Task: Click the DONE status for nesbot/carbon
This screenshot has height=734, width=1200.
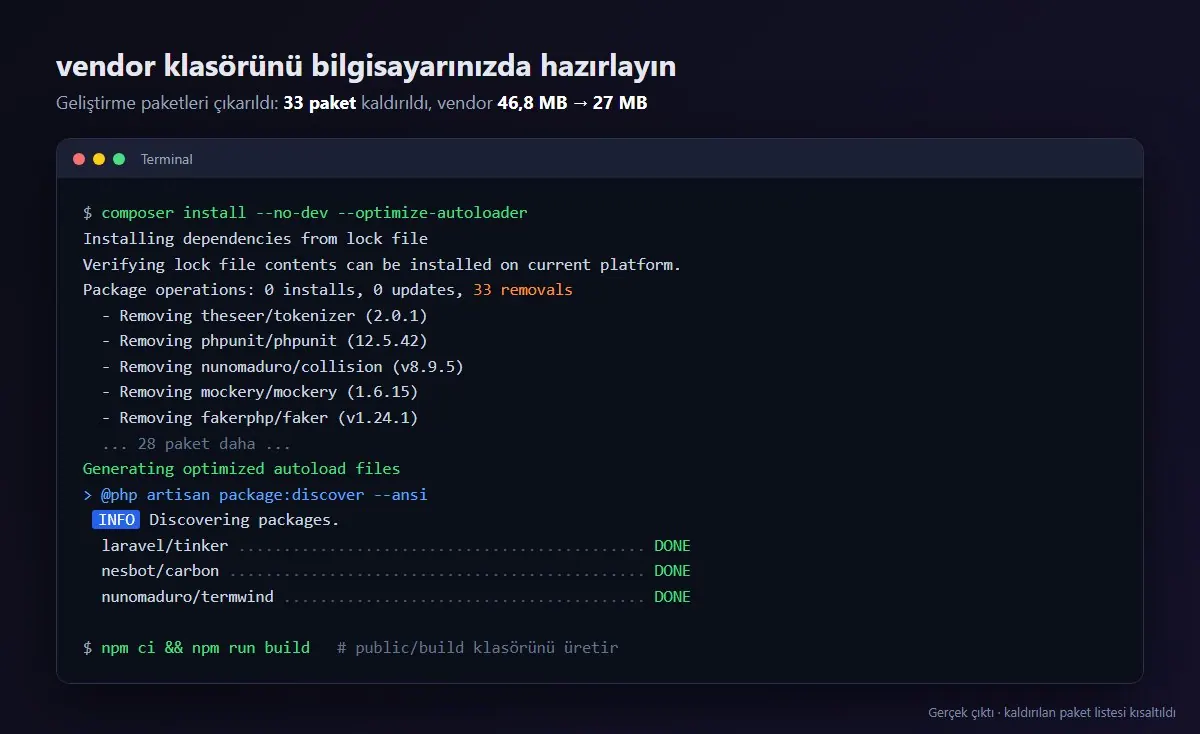Action: tap(672, 571)
